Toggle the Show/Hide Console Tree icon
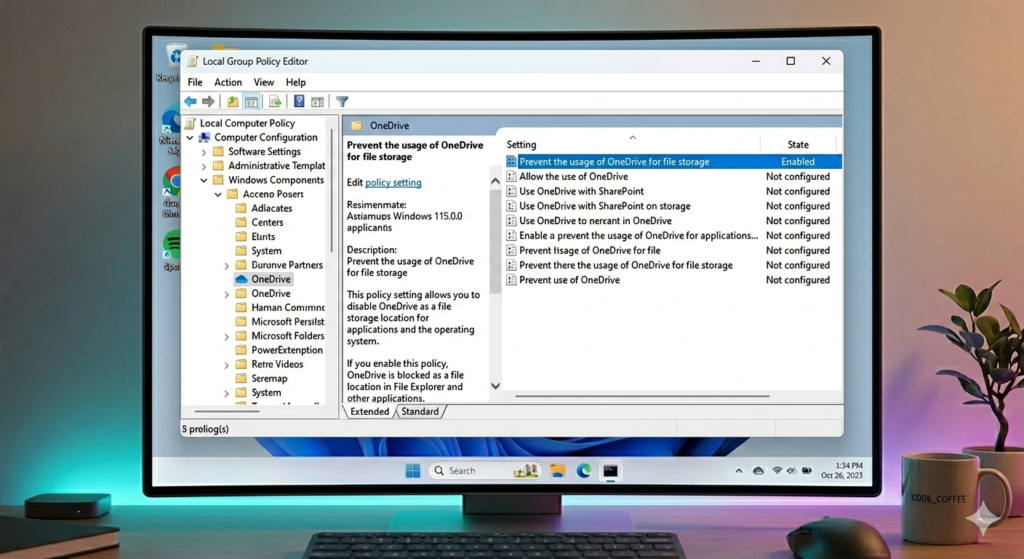 pos(251,101)
